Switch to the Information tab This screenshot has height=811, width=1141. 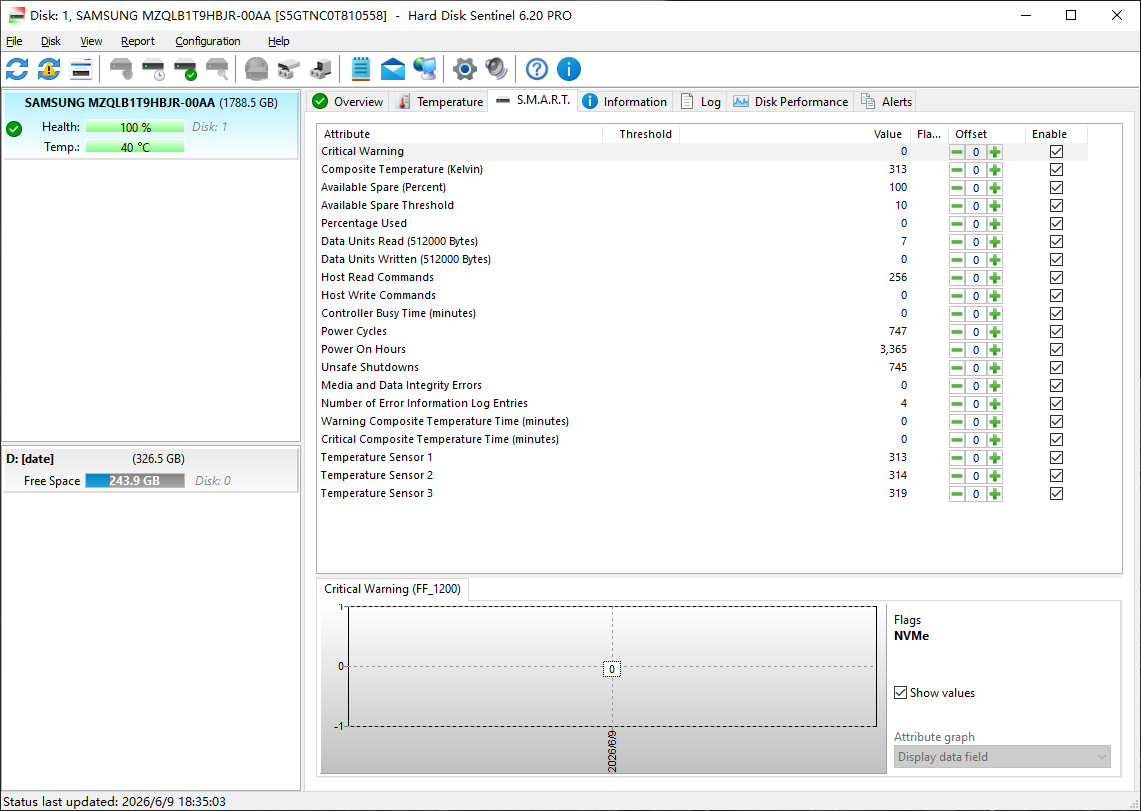click(x=625, y=102)
